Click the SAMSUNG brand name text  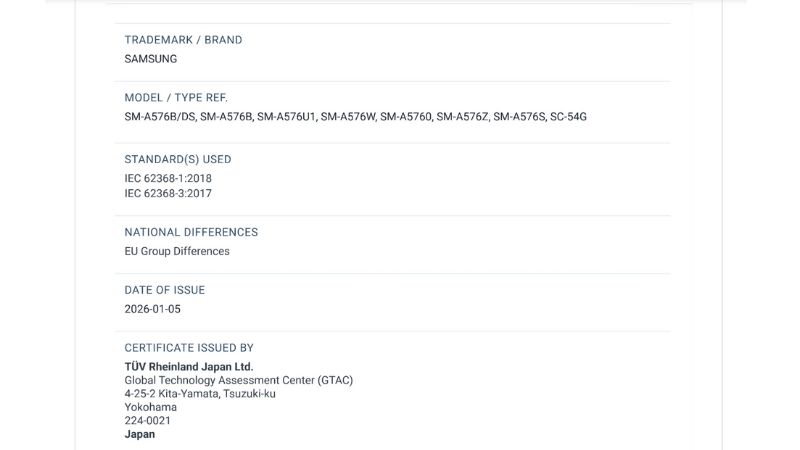coord(151,59)
